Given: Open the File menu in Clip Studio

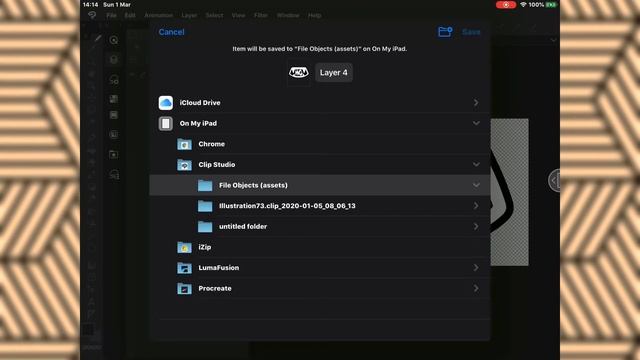Looking at the screenshot, I should [x=111, y=16].
